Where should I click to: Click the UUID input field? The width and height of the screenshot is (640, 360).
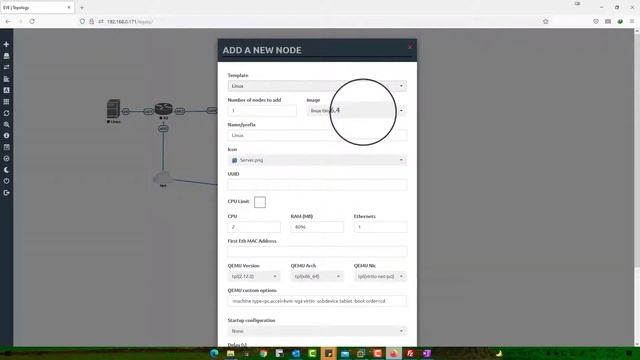[x=317, y=184]
